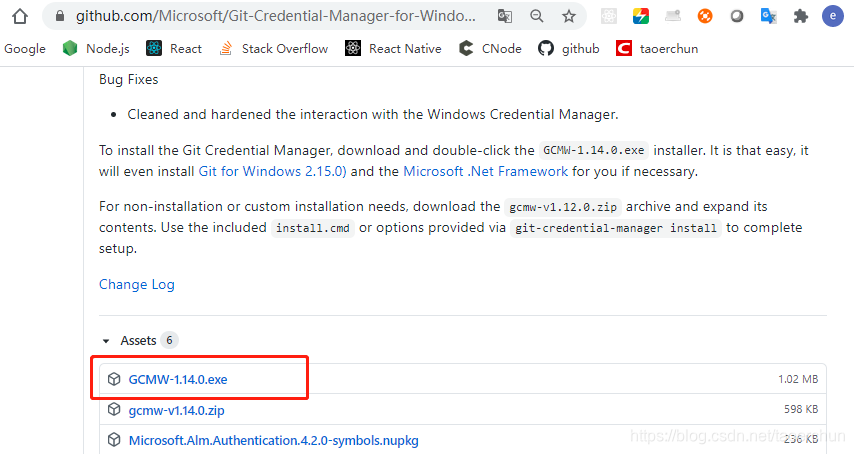The height and width of the screenshot is (454, 854).
Task: Select the GitHub URL in address bar
Action: point(276,16)
